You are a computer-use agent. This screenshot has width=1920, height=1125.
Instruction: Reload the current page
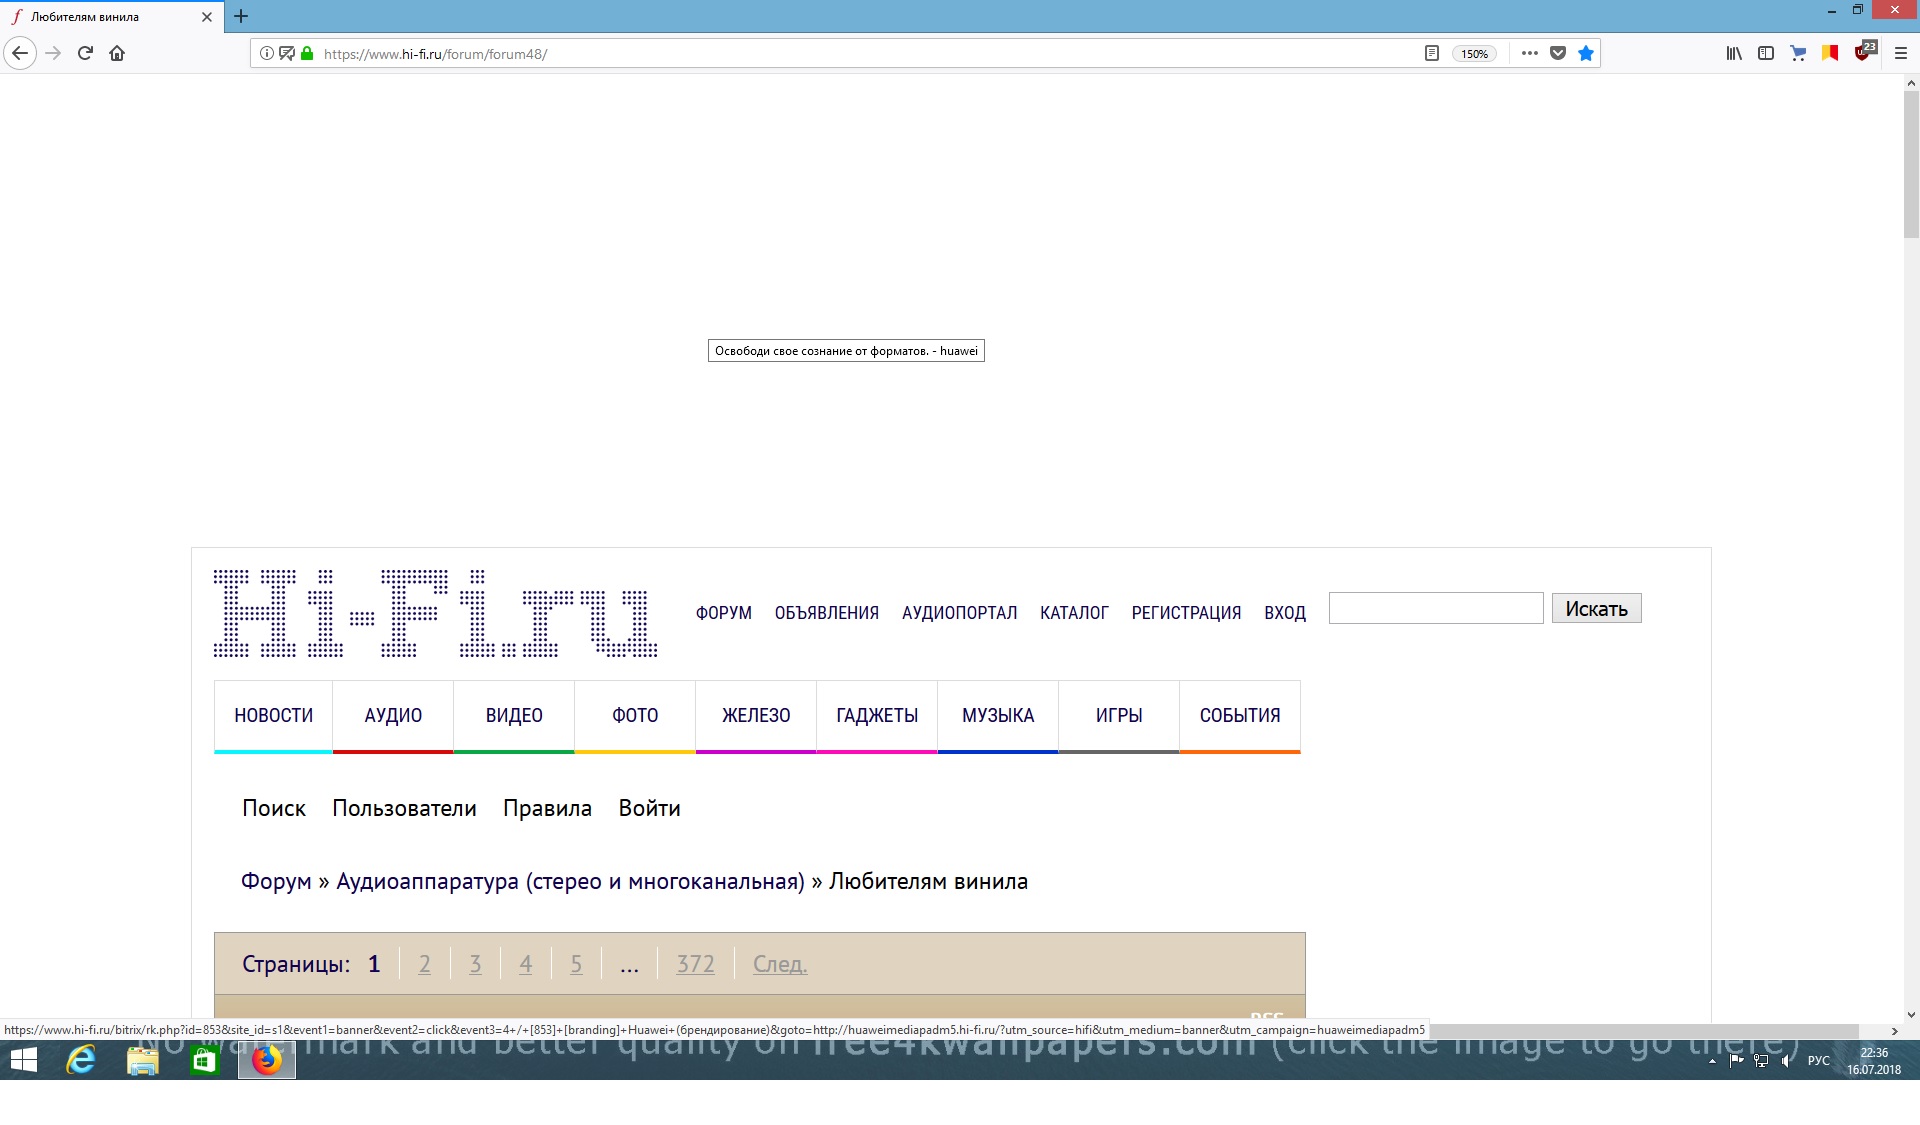pos(85,53)
